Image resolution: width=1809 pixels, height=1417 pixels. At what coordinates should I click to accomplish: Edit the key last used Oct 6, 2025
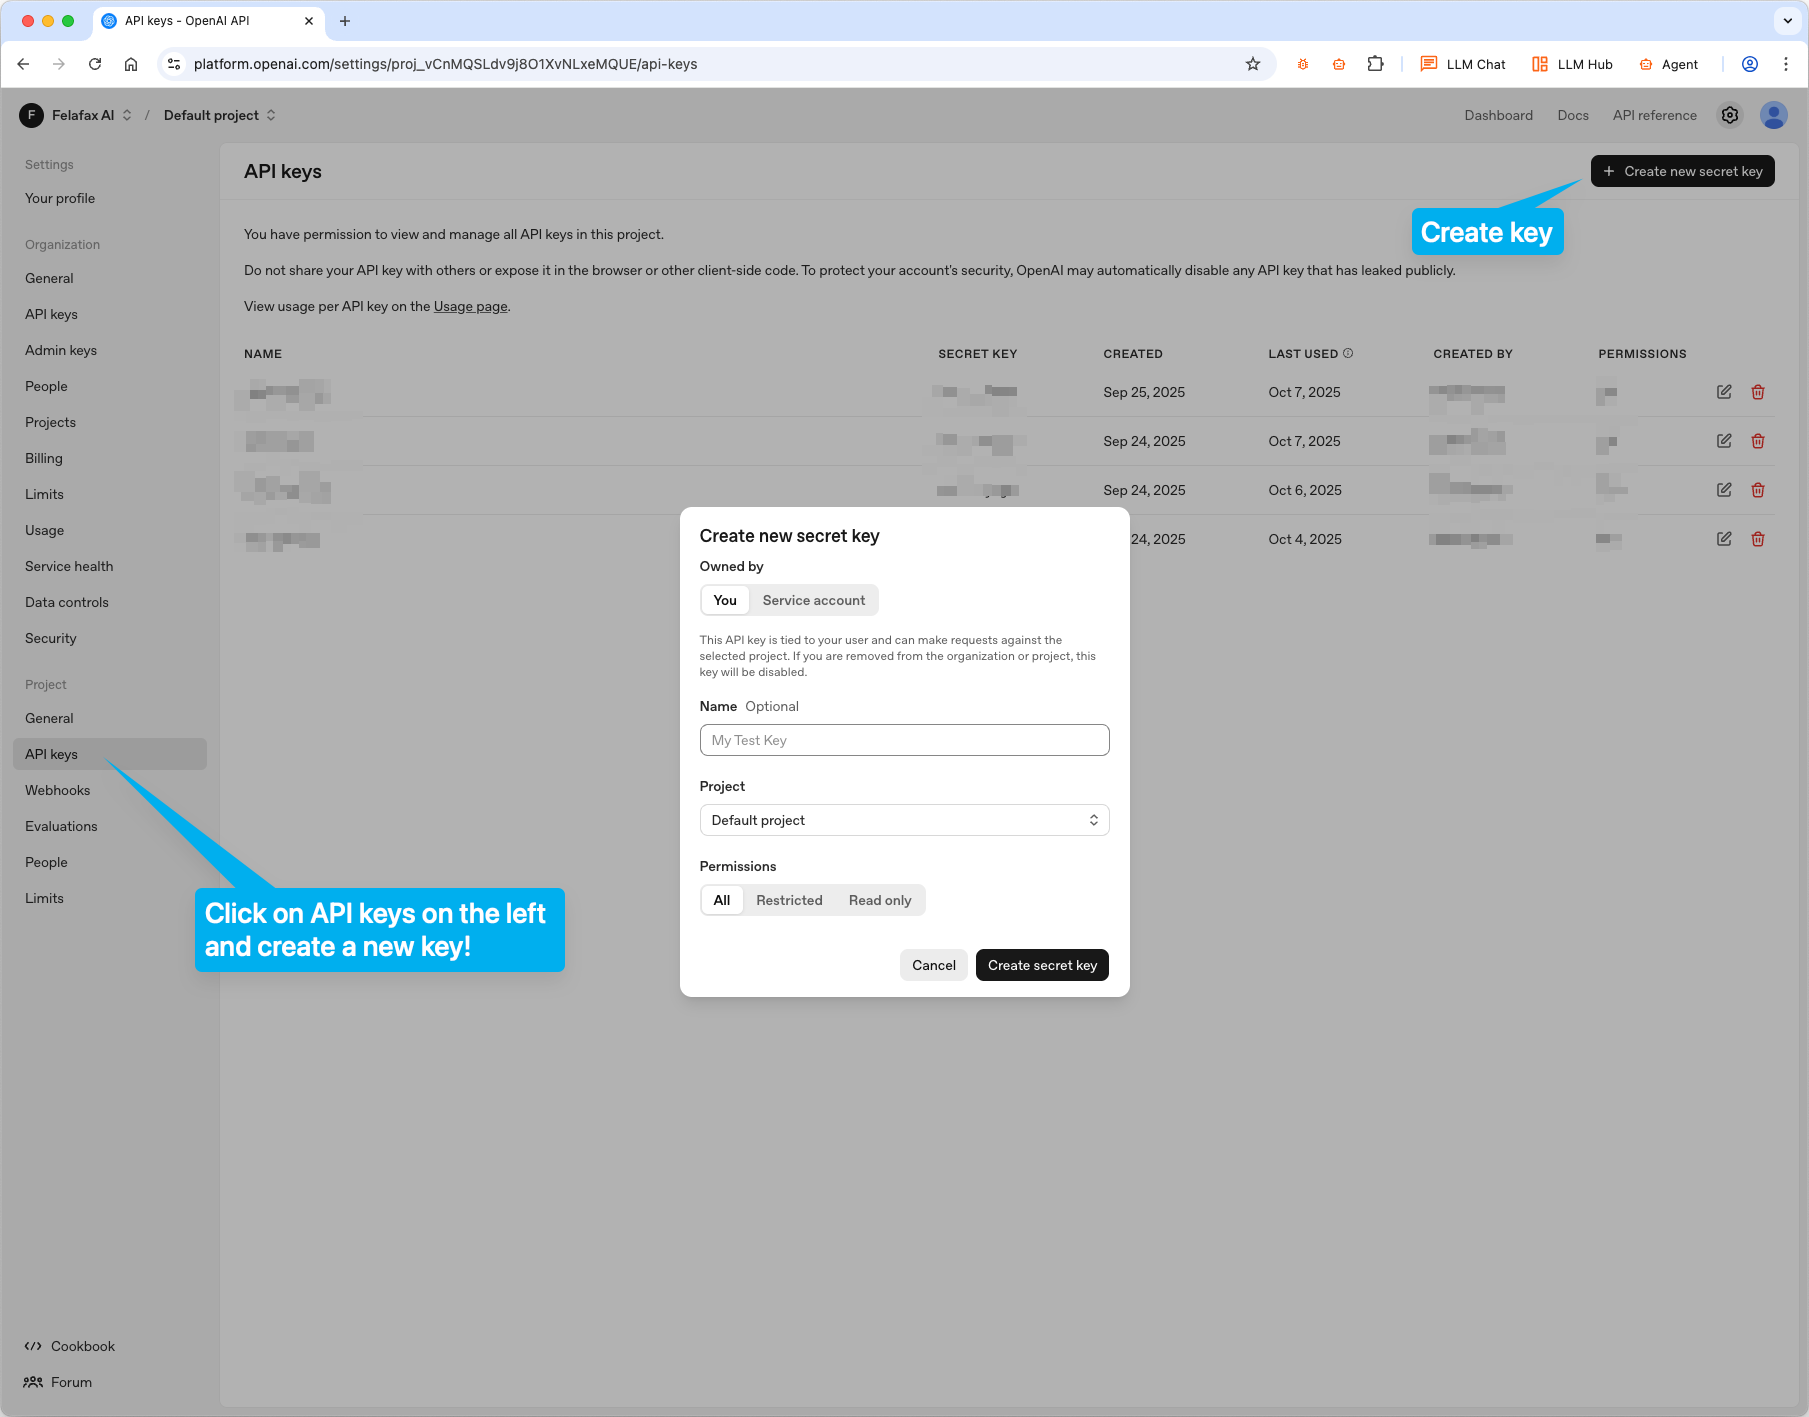pos(1724,490)
